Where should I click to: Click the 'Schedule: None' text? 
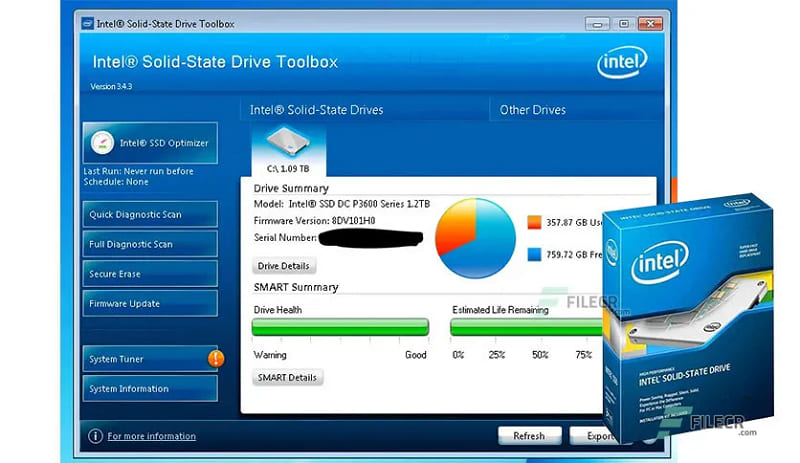tap(116, 182)
